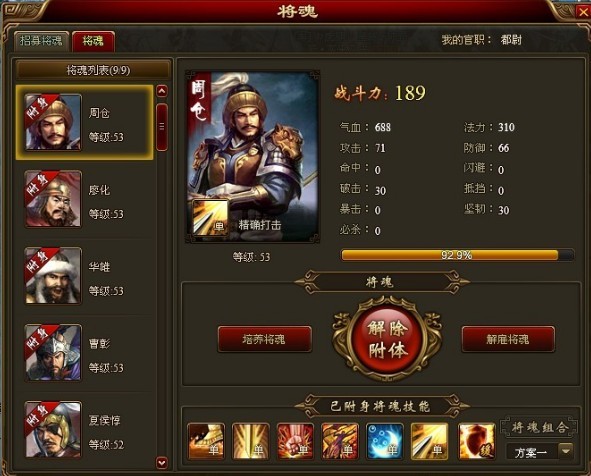Viewport: 591px width, 476px height.
Task: Click the 92.9% experience progress bar
Action: coord(457,255)
